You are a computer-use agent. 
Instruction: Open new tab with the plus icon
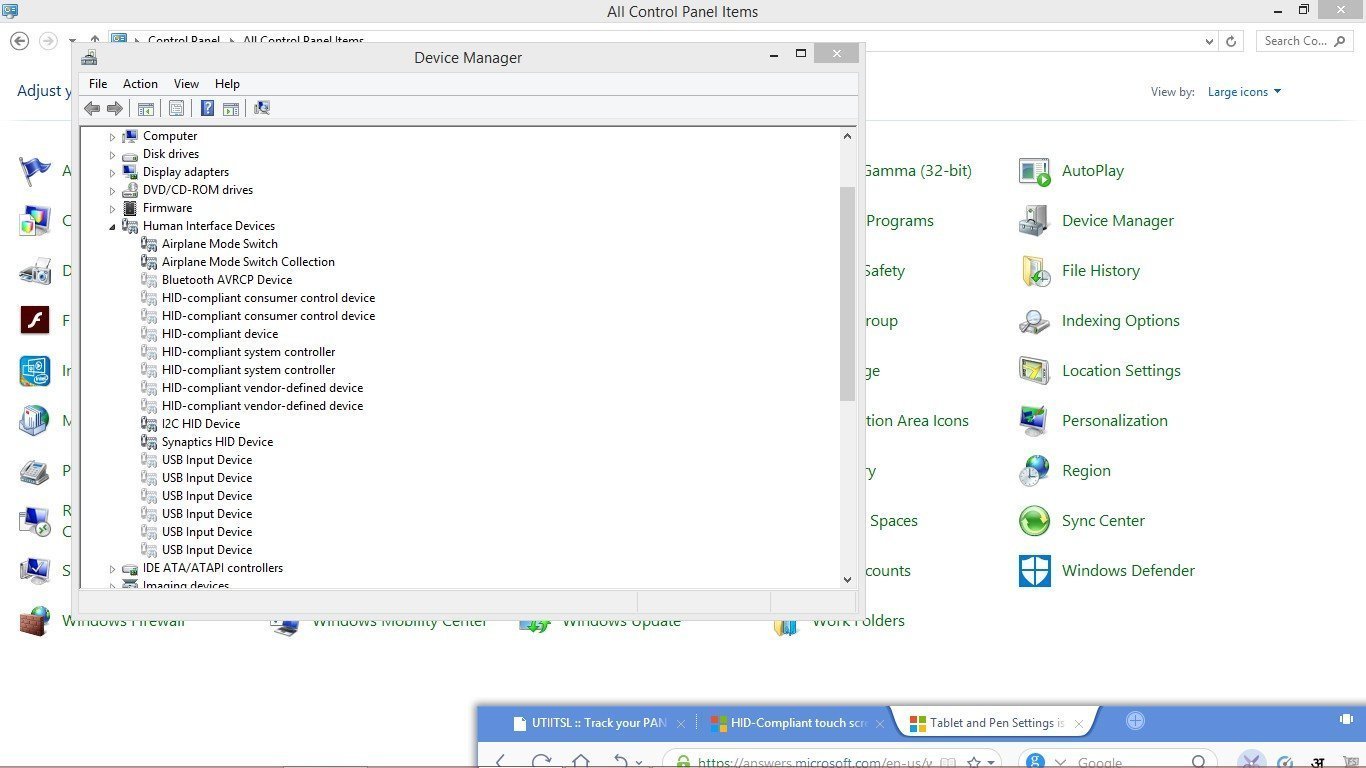(1135, 721)
